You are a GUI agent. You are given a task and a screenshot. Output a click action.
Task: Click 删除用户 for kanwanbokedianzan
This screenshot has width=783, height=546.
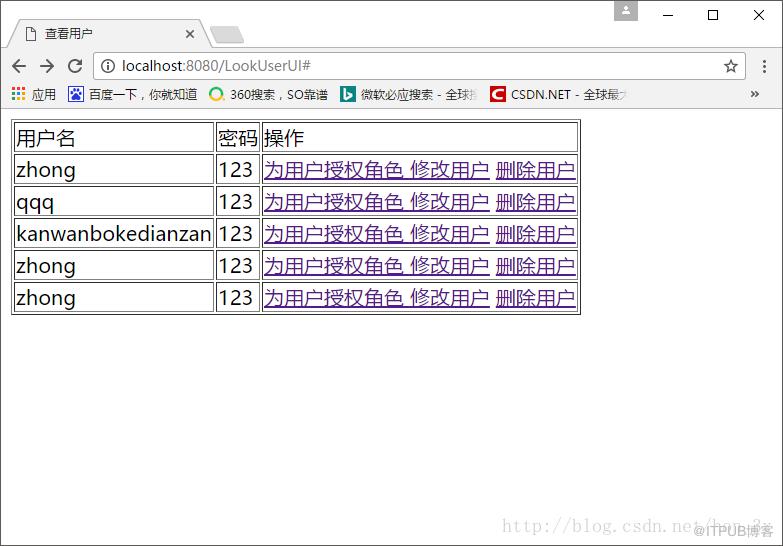pyautogui.click(x=536, y=234)
